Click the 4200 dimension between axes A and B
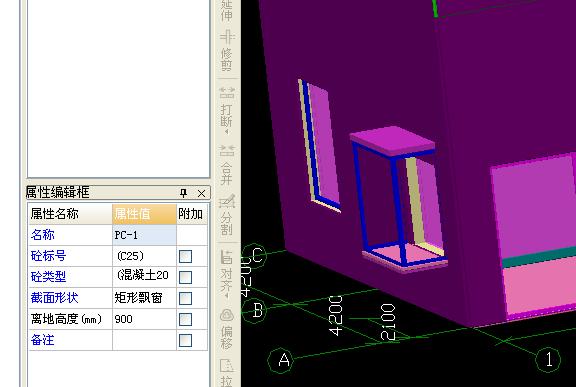The image size is (576, 387). pyautogui.click(x=336, y=316)
